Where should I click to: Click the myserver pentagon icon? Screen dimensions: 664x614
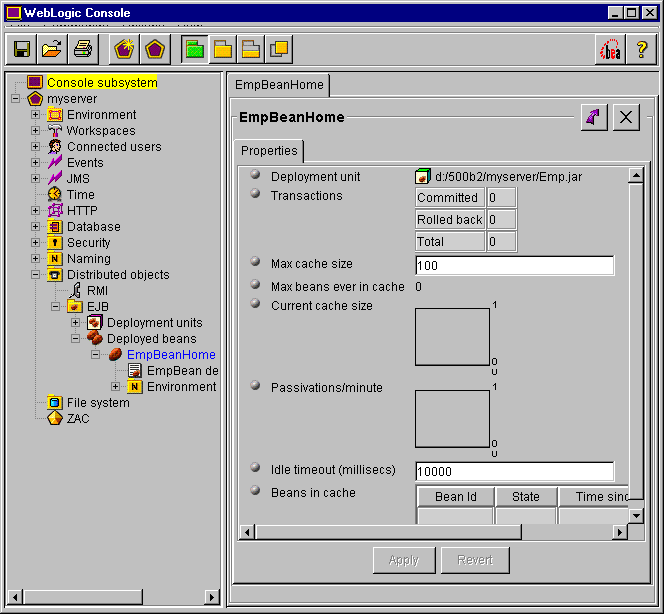(35, 99)
